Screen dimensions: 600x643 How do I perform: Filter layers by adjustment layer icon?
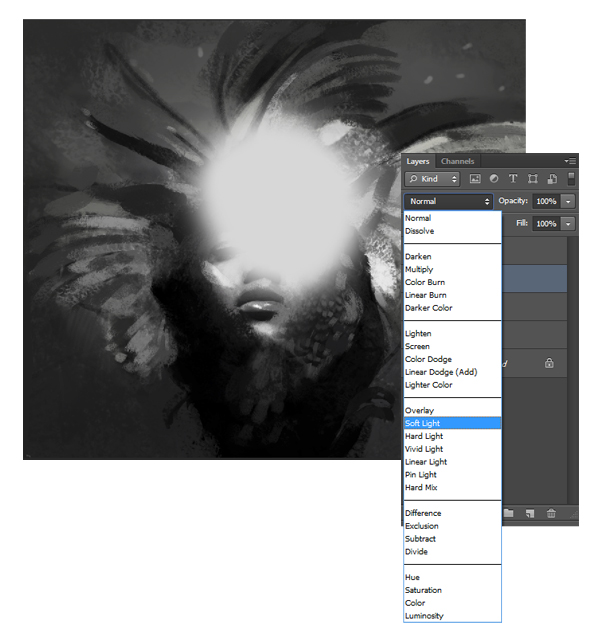(494, 178)
